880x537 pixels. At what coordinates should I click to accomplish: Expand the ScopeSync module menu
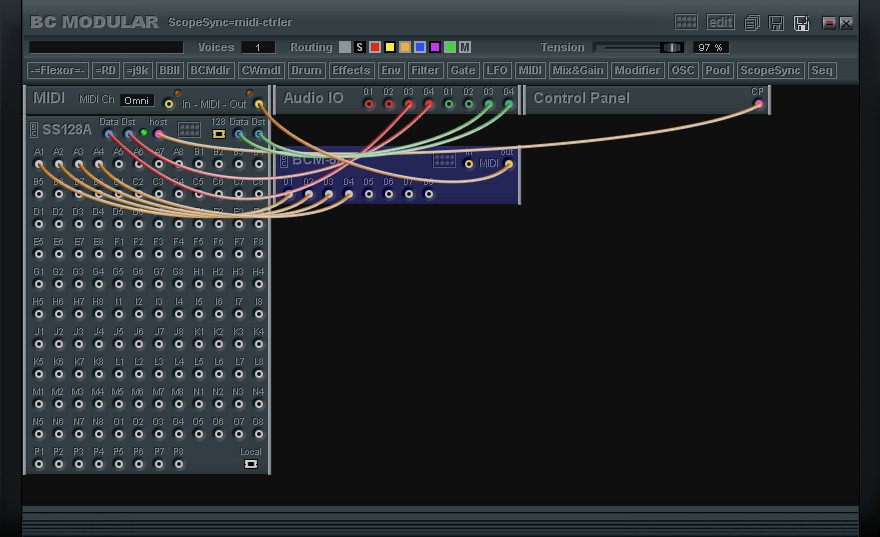pos(769,70)
